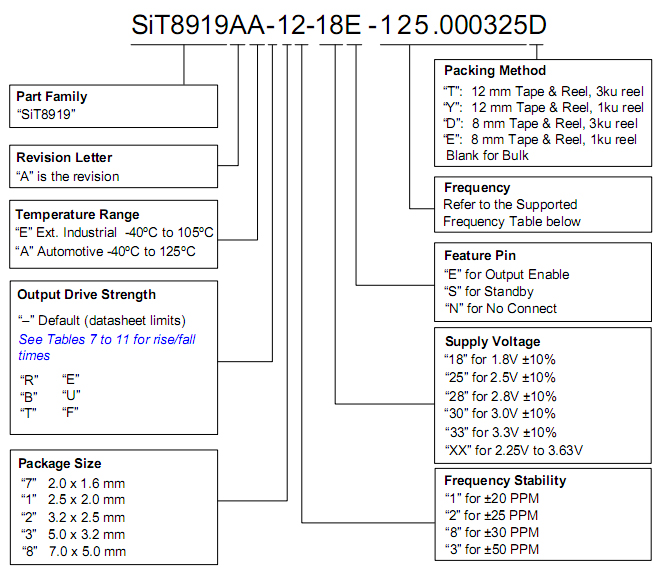Click the "B" drive strength code
The height and width of the screenshot is (571, 660).
[x=29, y=397]
